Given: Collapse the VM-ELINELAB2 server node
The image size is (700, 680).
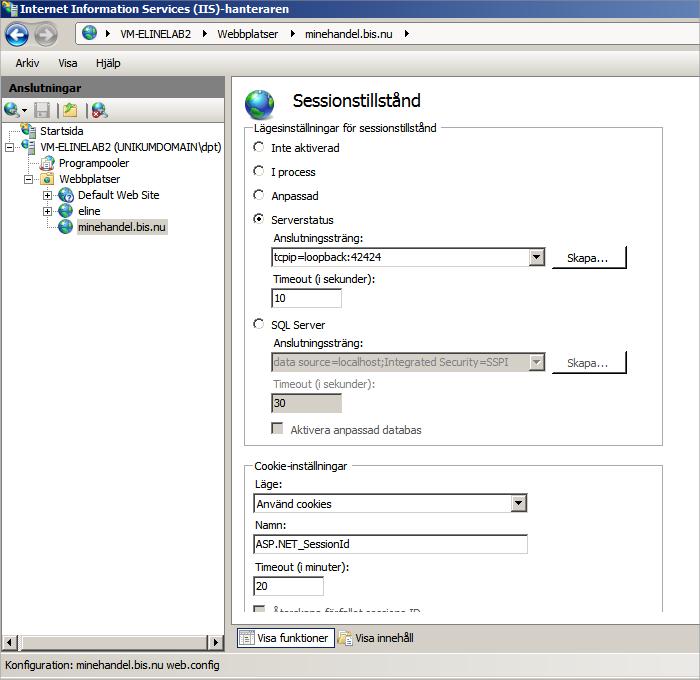Looking at the screenshot, I should point(9,147).
